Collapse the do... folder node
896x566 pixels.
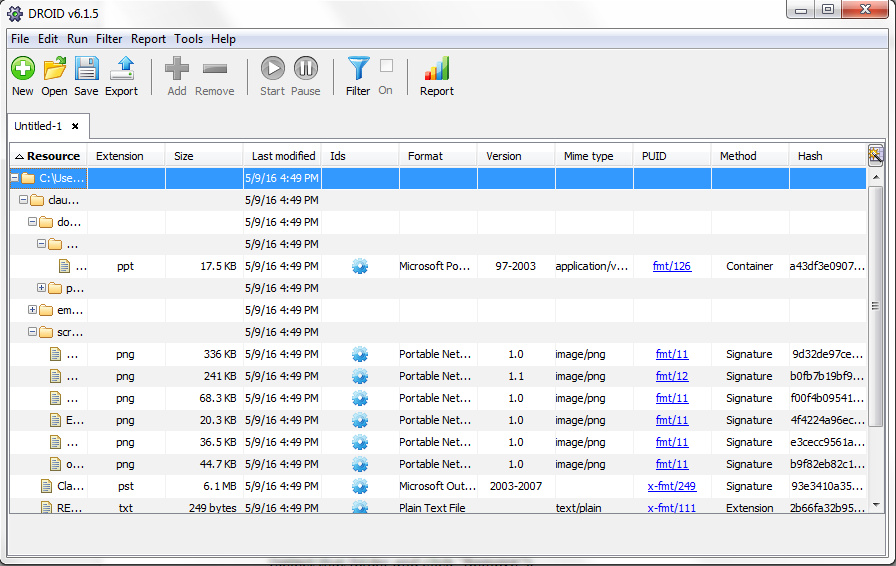pos(33,221)
